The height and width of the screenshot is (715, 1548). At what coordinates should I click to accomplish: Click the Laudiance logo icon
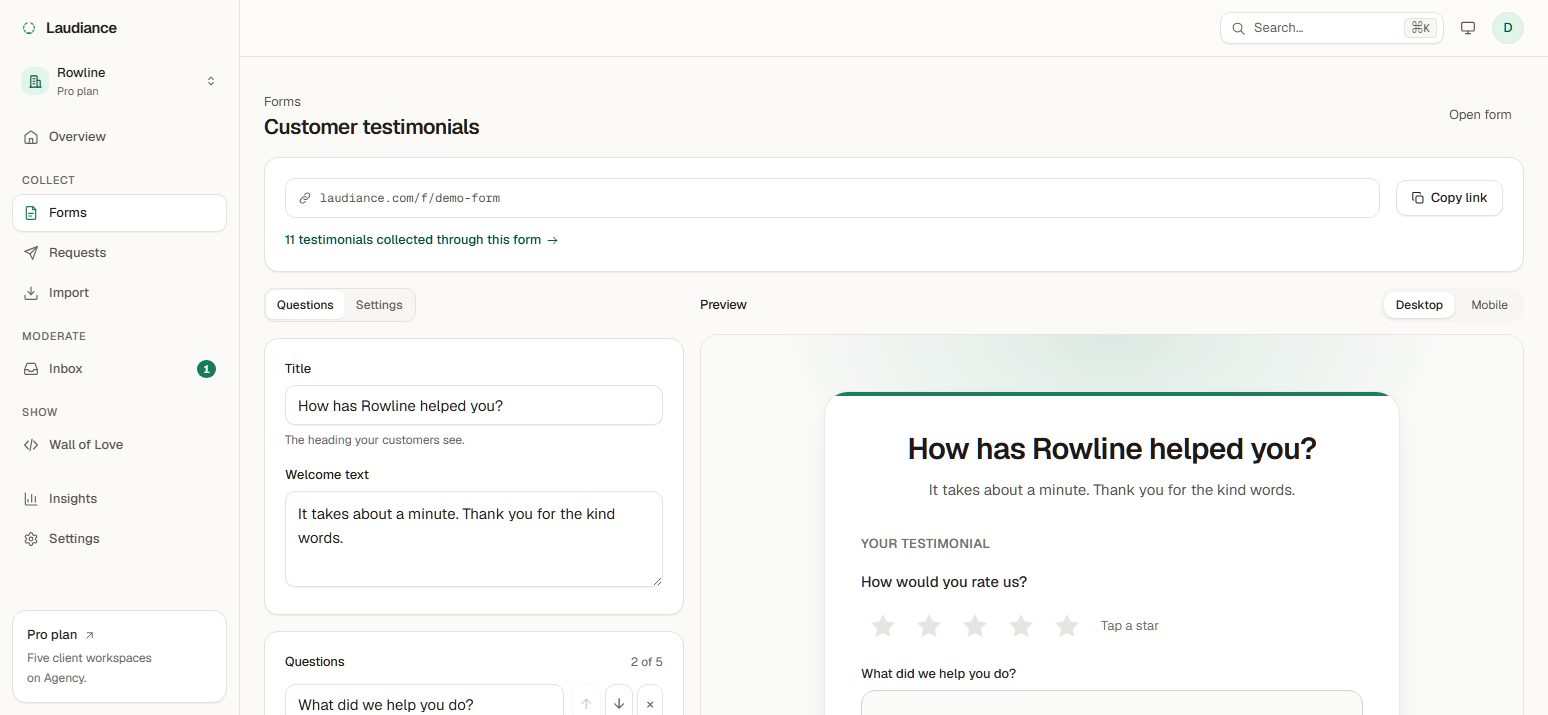[29, 28]
